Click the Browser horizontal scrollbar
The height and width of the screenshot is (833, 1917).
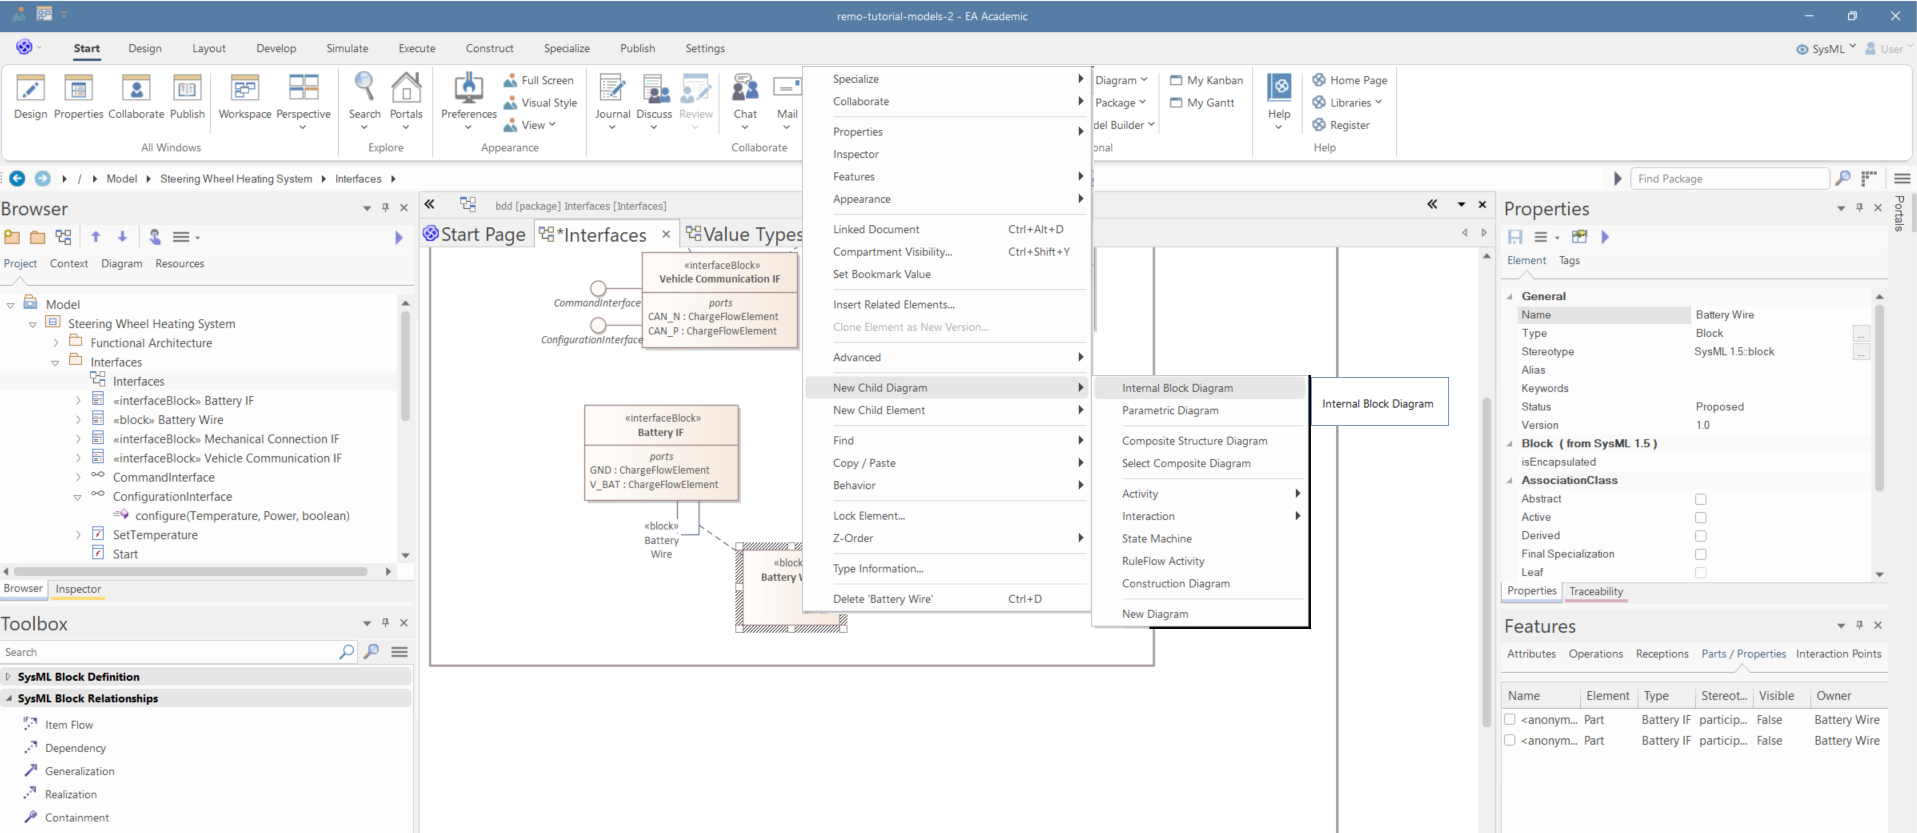190,572
